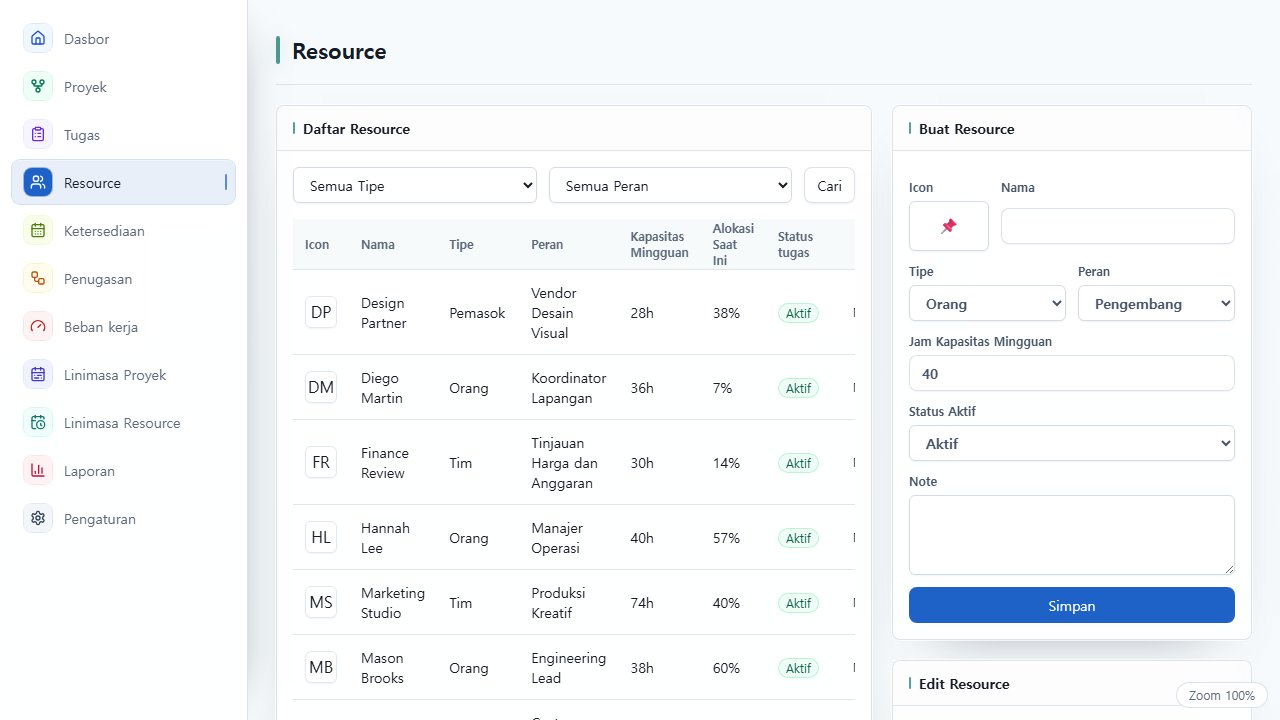Click the Alokasi Saat Ini column header
Image resolution: width=1280 pixels, height=720 pixels.
733,245
